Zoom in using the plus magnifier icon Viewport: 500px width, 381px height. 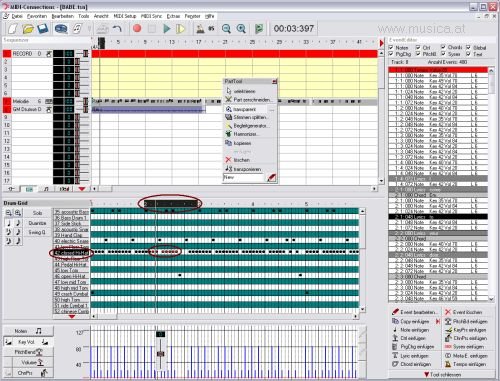click(241, 29)
